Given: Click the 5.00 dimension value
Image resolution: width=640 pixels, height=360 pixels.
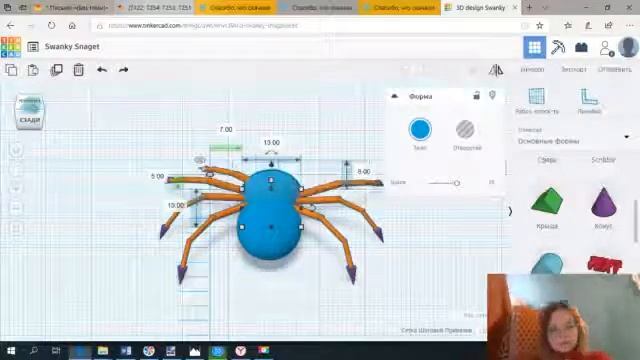Looking at the screenshot, I should [158, 176].
